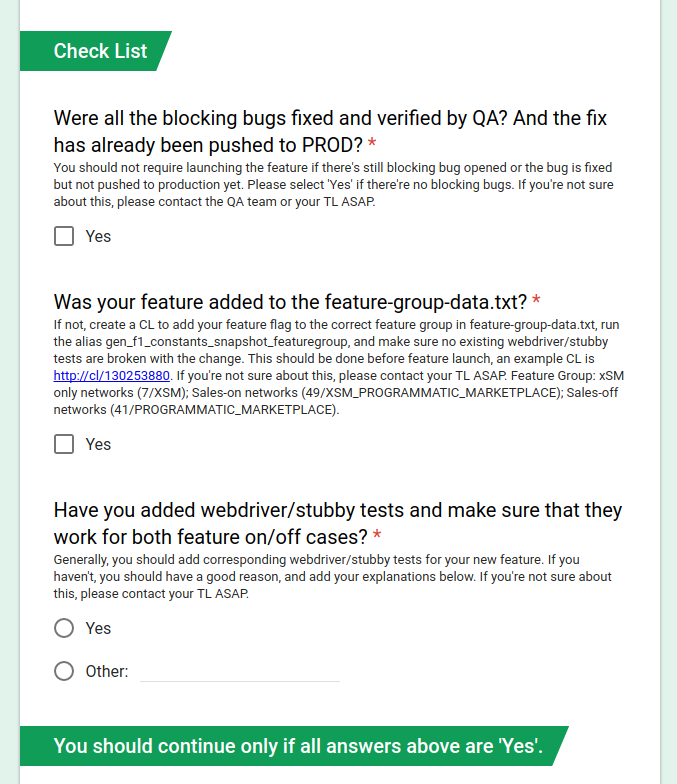Click required asterisk after 'feature-group-data.txt?'
677x784 pixels.
[536, 300]
